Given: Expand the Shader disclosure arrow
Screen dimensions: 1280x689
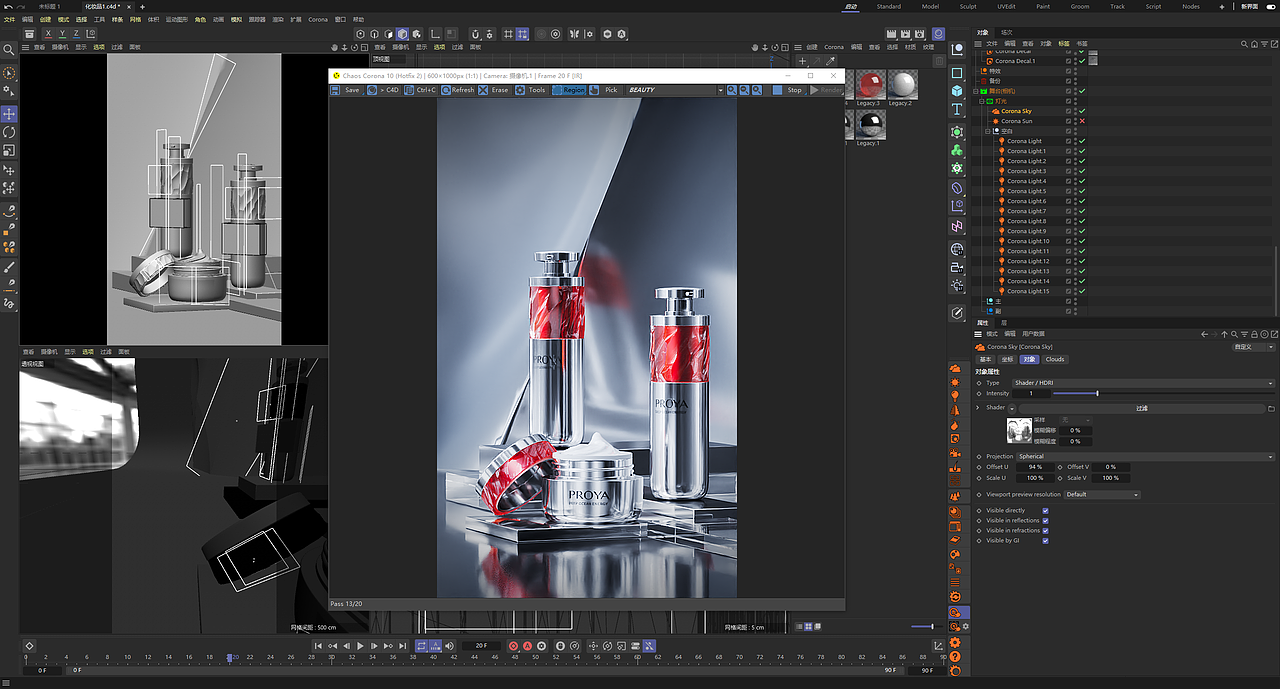Looking at the screenshot, I should click(979, 408).
